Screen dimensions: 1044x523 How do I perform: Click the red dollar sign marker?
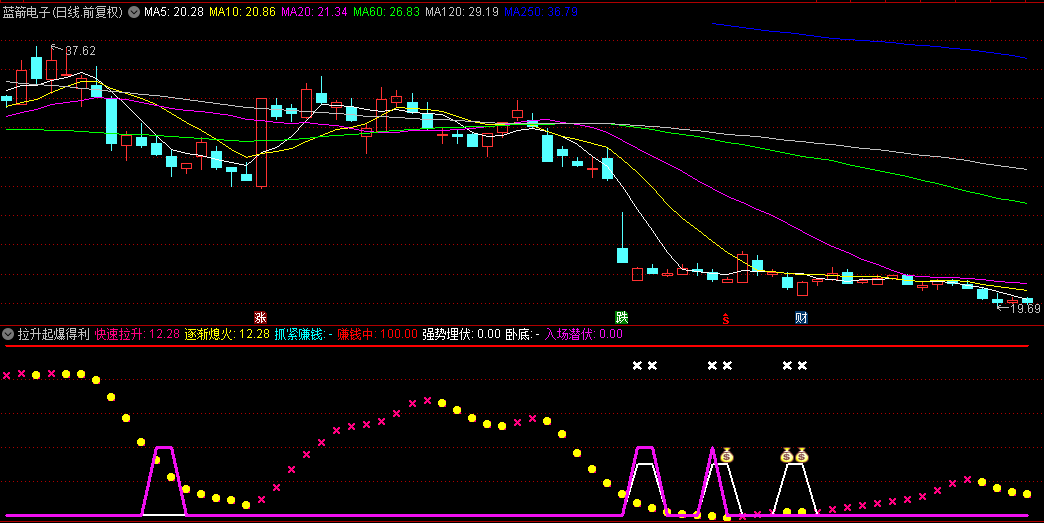click(727, 319)
